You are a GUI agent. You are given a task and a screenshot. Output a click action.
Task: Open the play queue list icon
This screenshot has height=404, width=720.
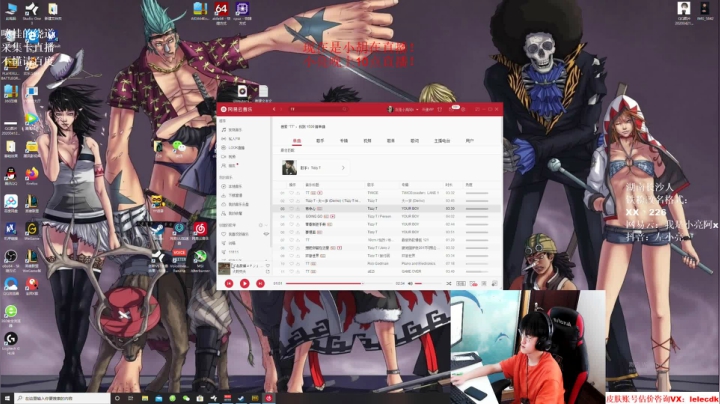tap(495, 284)
